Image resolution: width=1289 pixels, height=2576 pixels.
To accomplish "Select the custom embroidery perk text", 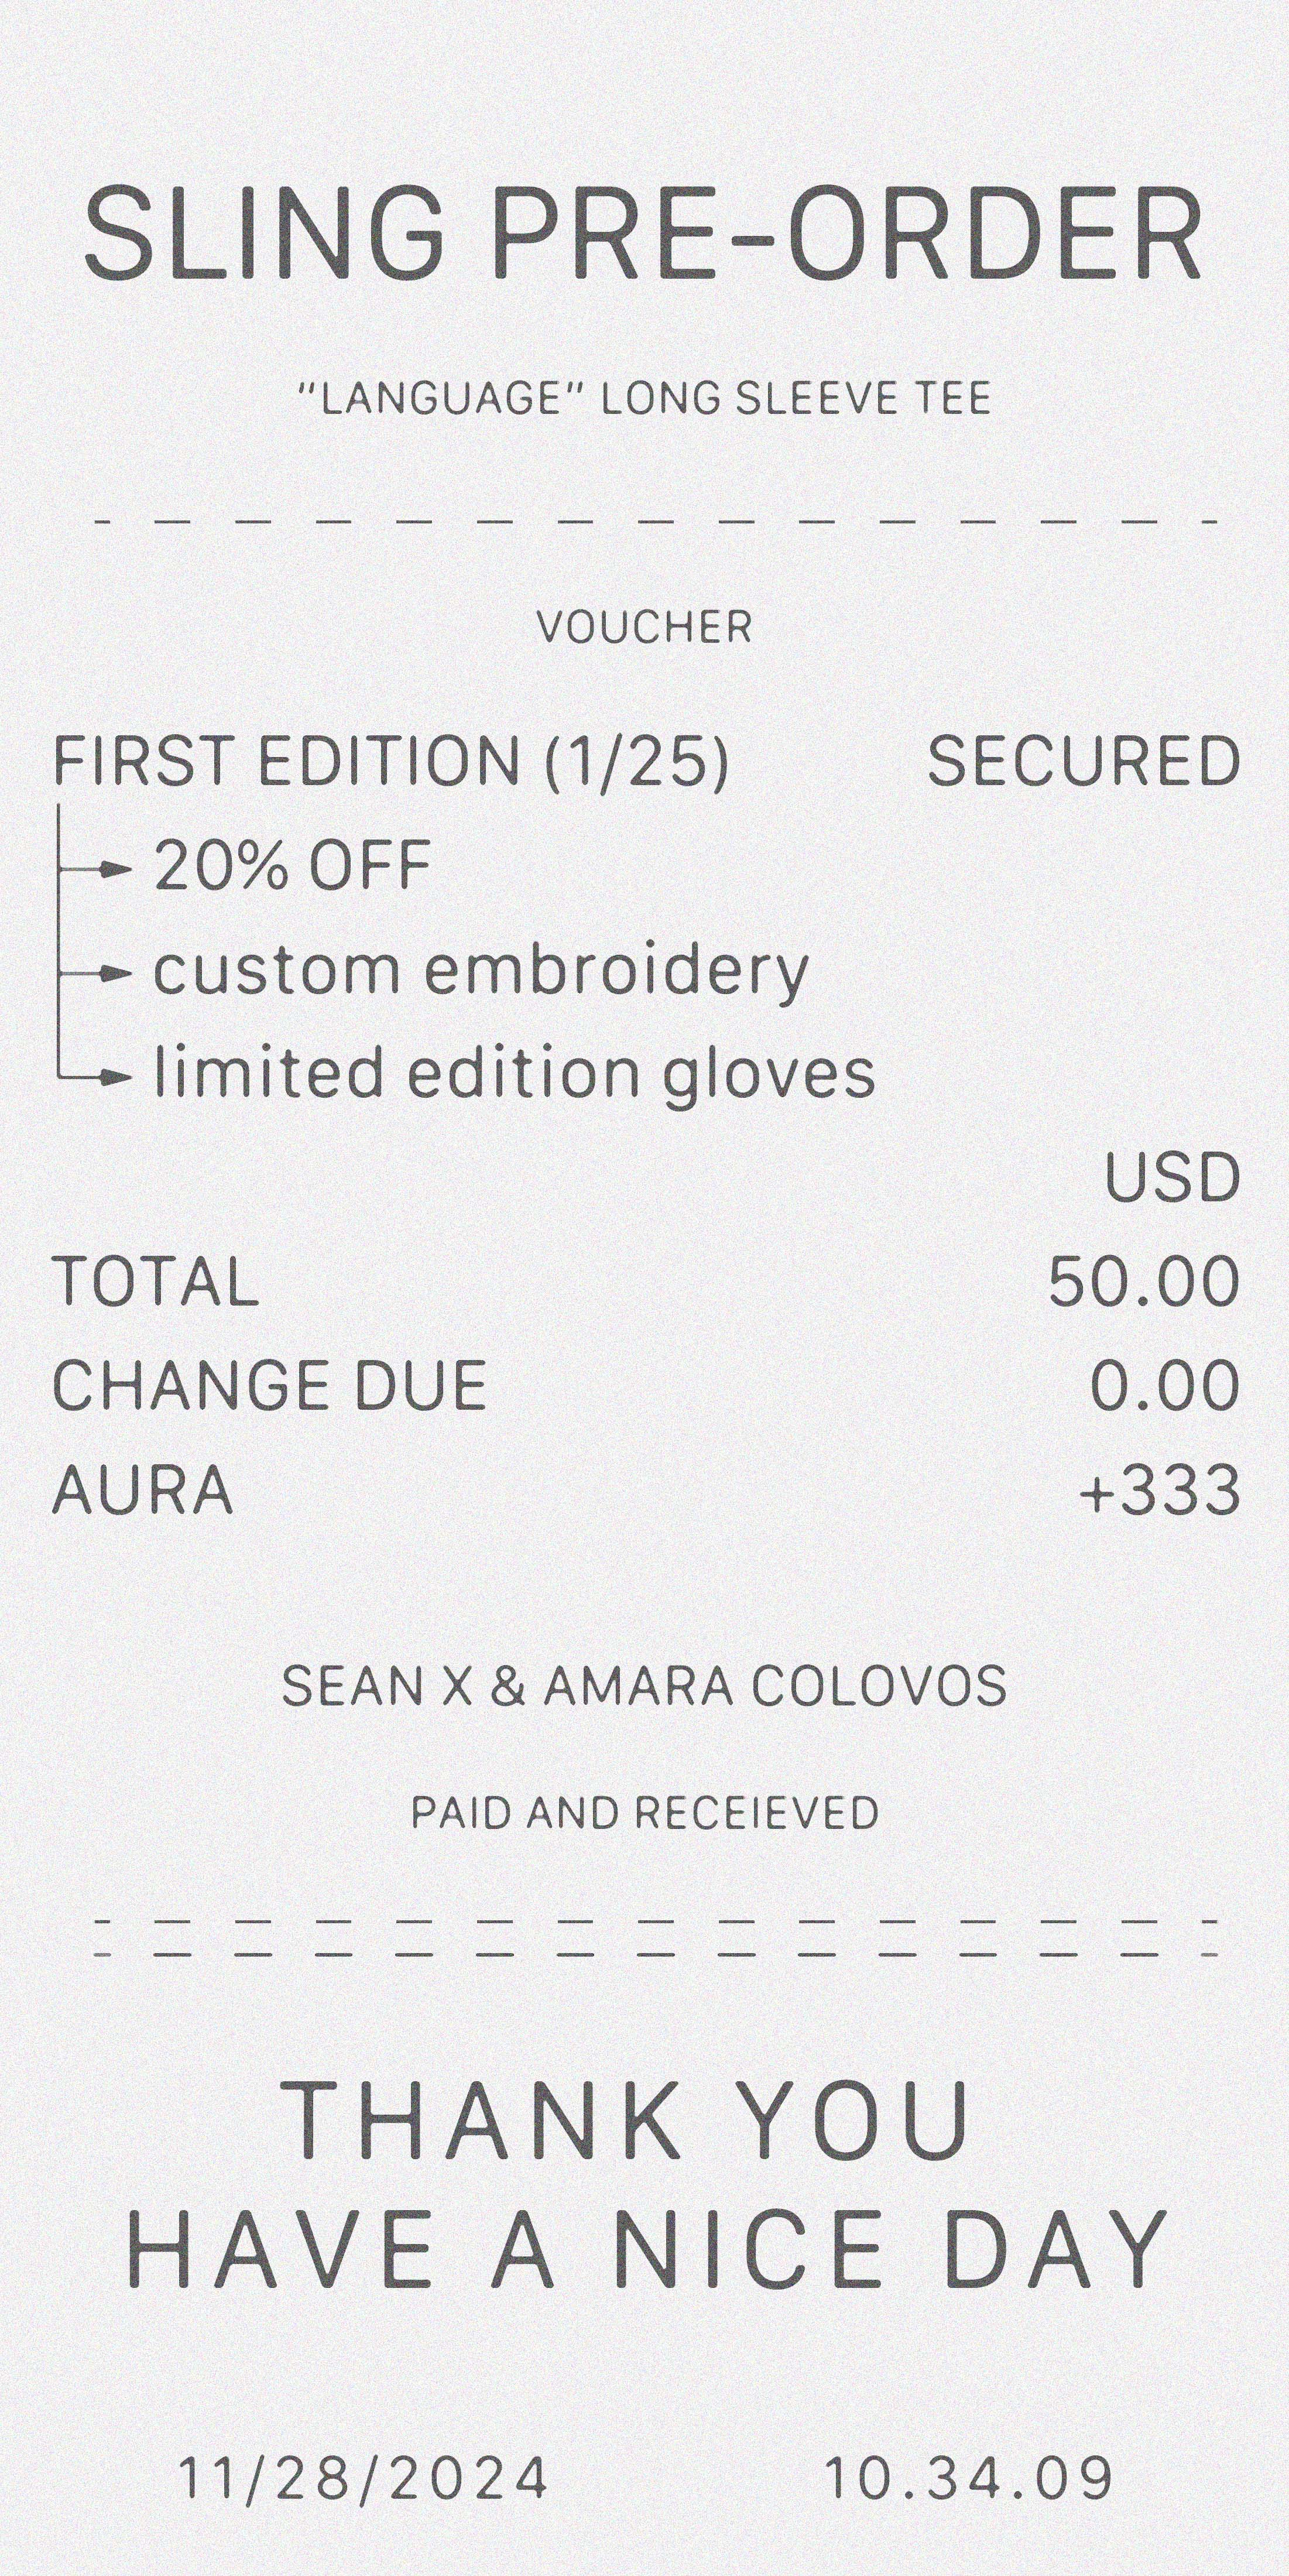I will pyautogui.click(x=481, y=971).
